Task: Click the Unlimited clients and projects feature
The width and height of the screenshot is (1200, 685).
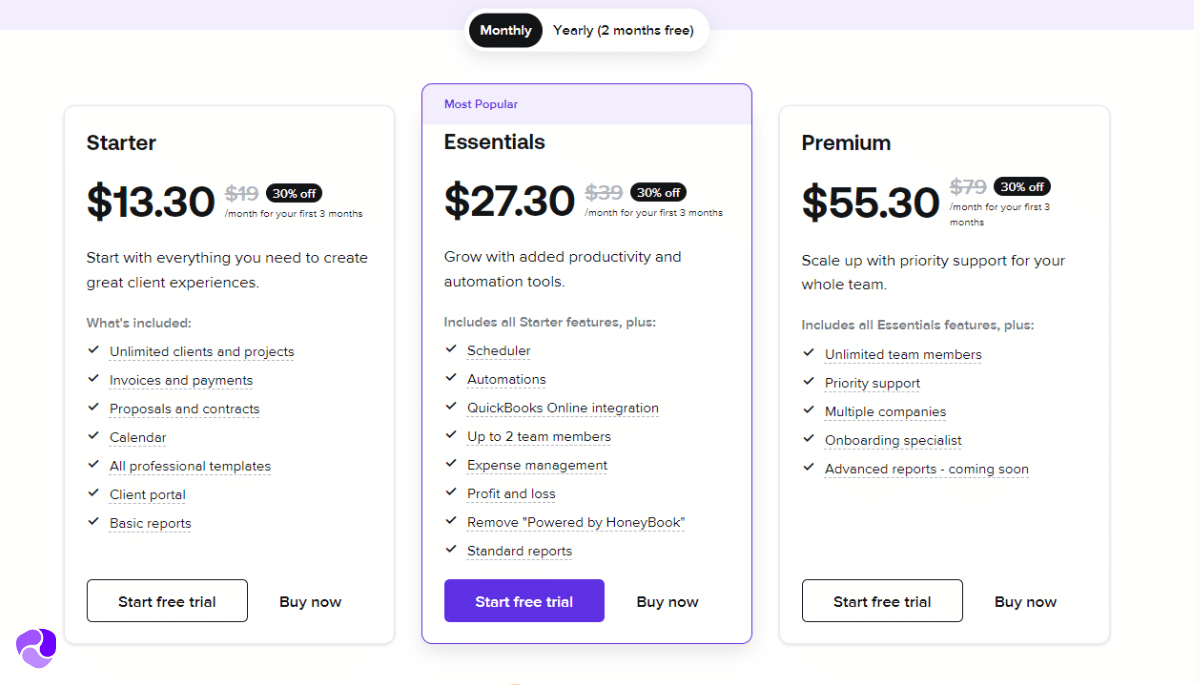Action: coord(202,352)
